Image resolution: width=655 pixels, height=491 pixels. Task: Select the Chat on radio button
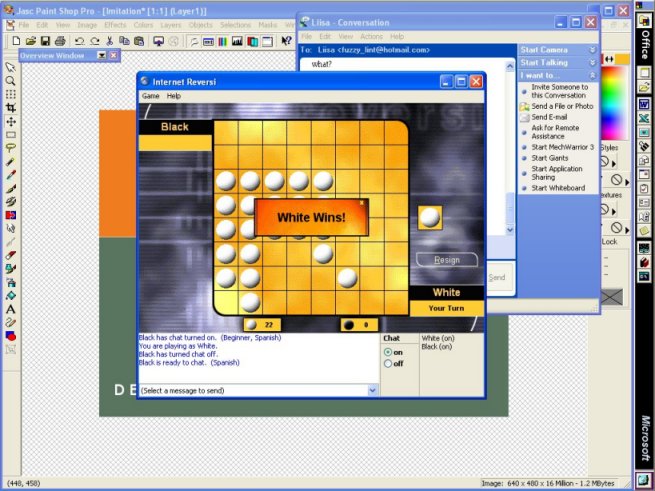[x=388, y=352]
